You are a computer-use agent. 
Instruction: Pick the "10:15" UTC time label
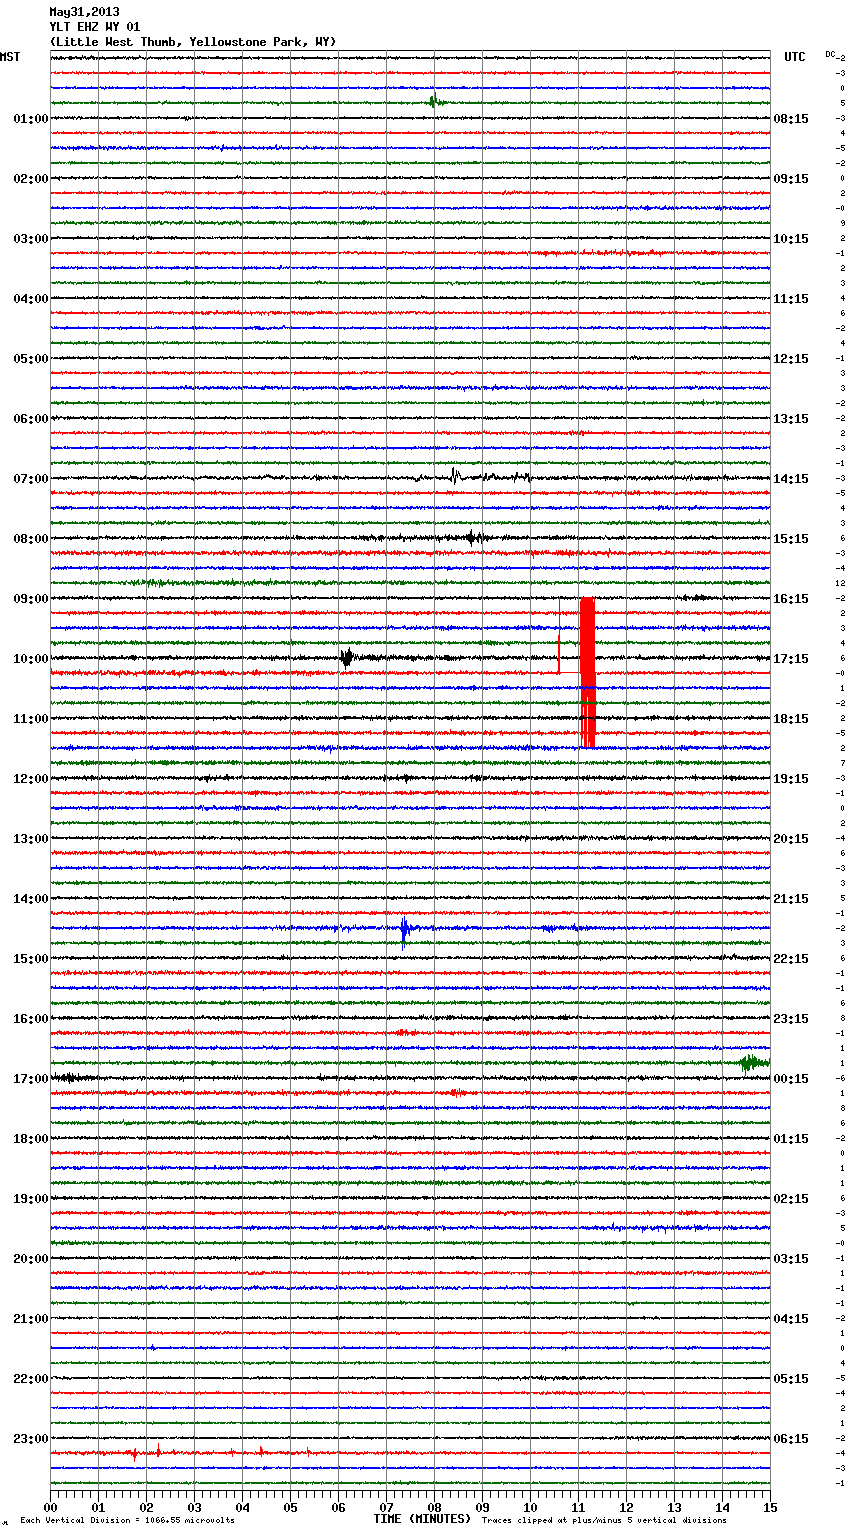pyautogui.click(x=791, y=239)
